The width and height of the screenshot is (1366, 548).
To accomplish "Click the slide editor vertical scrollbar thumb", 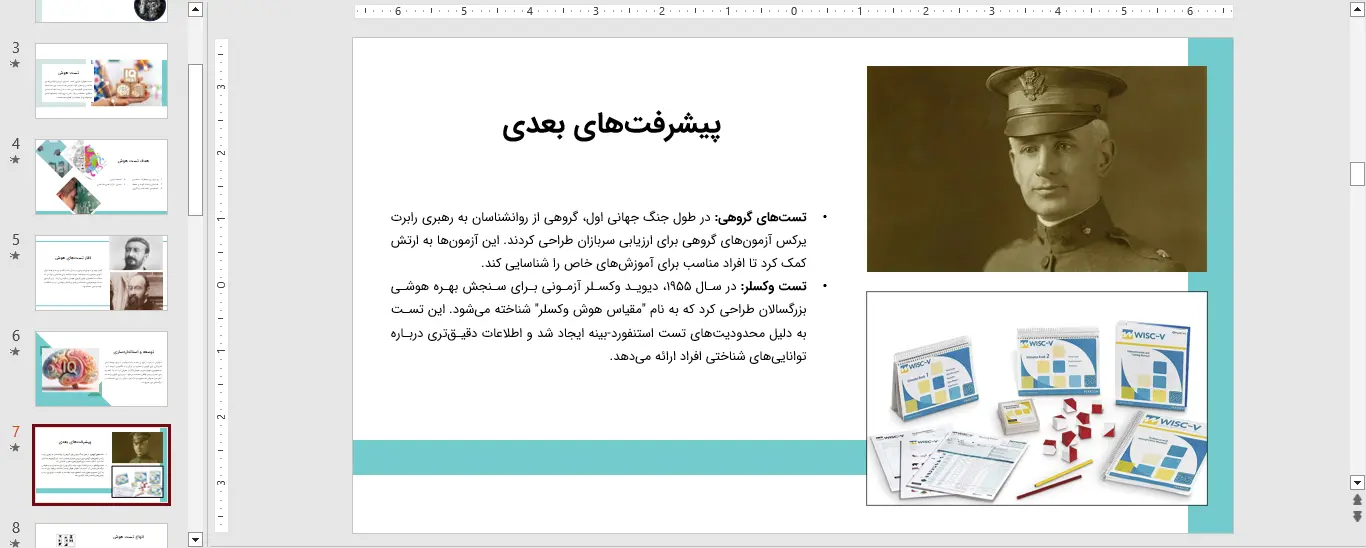I will pos(1357,174).
